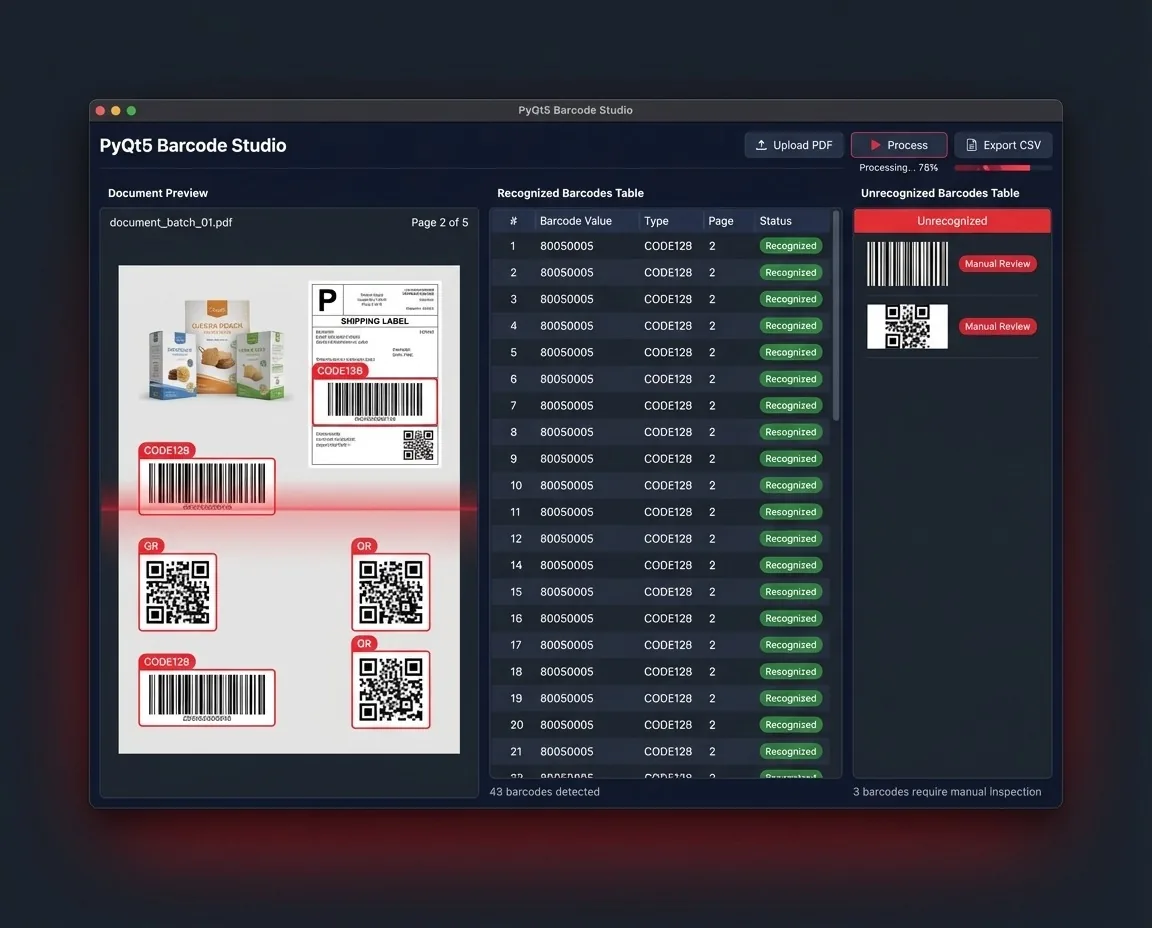The image size is (1152, 928).
Task: Select barcode value in row 1
Action: [566, 245]
